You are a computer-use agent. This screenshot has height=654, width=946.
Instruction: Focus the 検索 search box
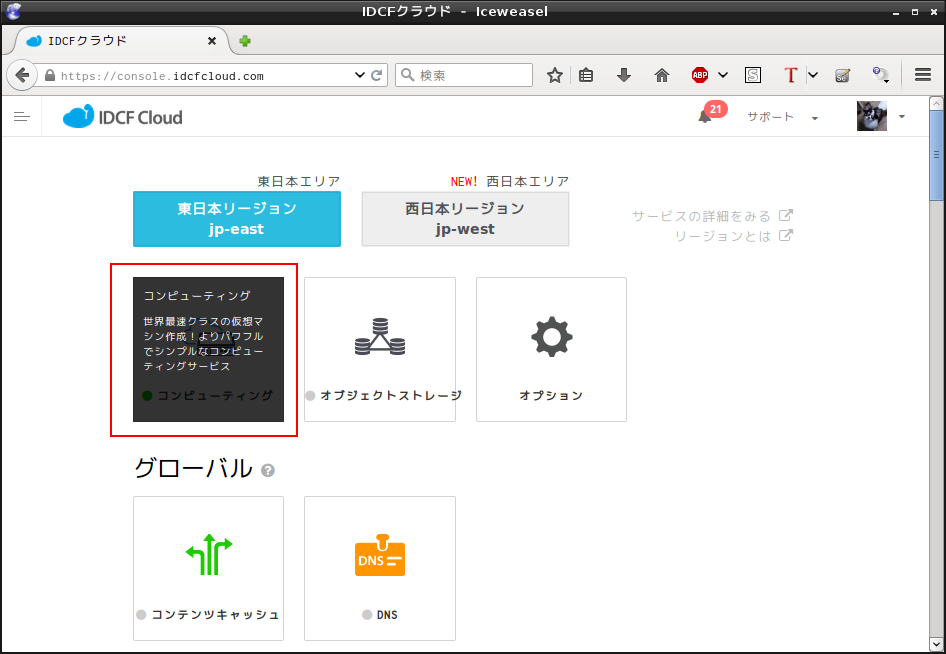click(464, 75)
